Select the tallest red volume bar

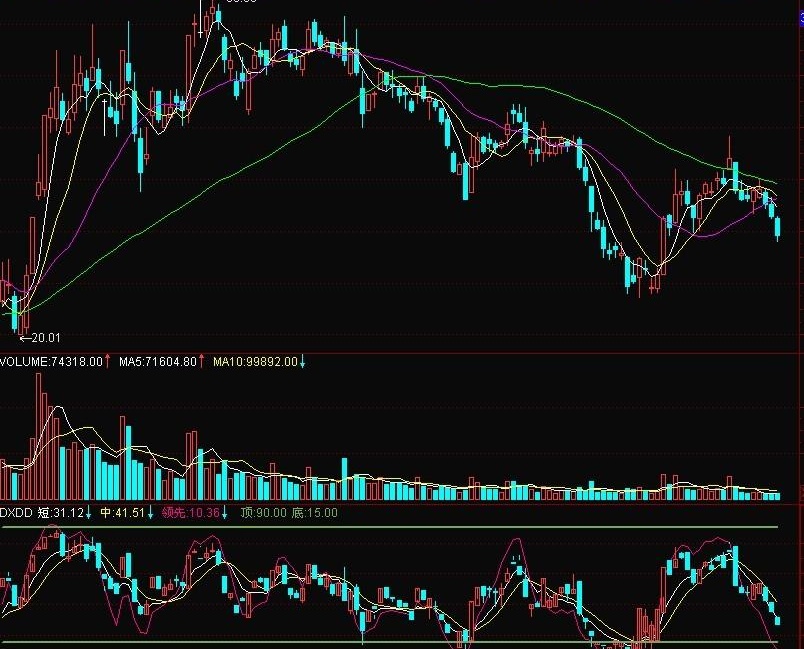[x=38, y=437]
